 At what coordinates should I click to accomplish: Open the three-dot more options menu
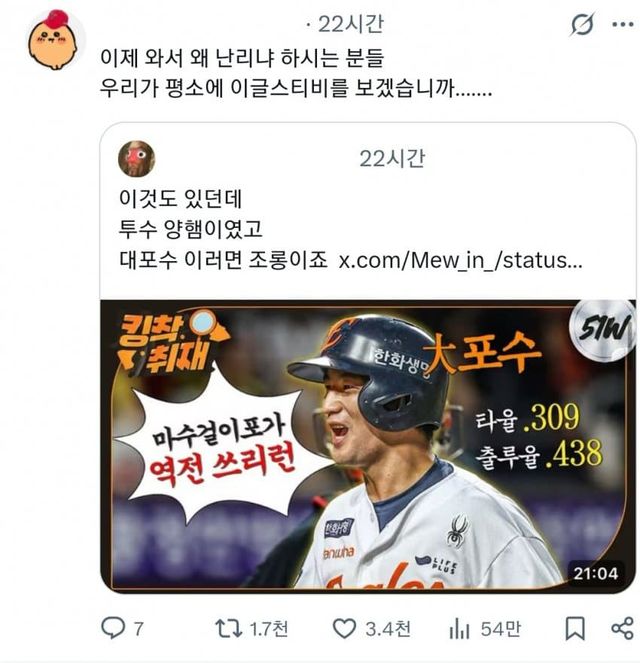tap(623, 24)
